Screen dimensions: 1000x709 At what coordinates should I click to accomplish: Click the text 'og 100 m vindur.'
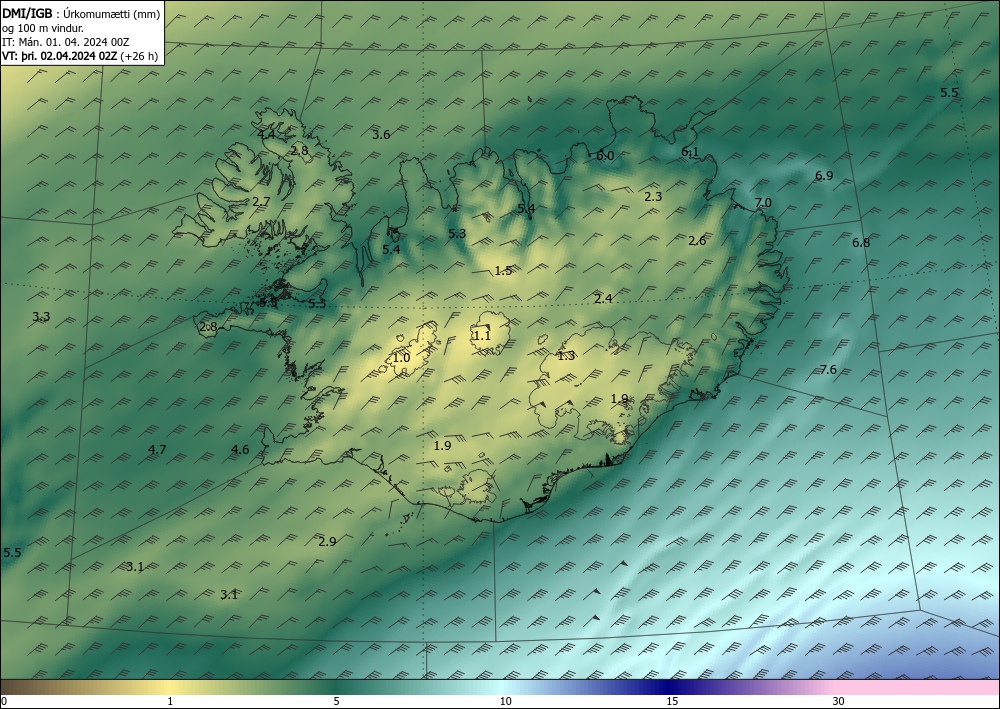(x=43, y=28)
